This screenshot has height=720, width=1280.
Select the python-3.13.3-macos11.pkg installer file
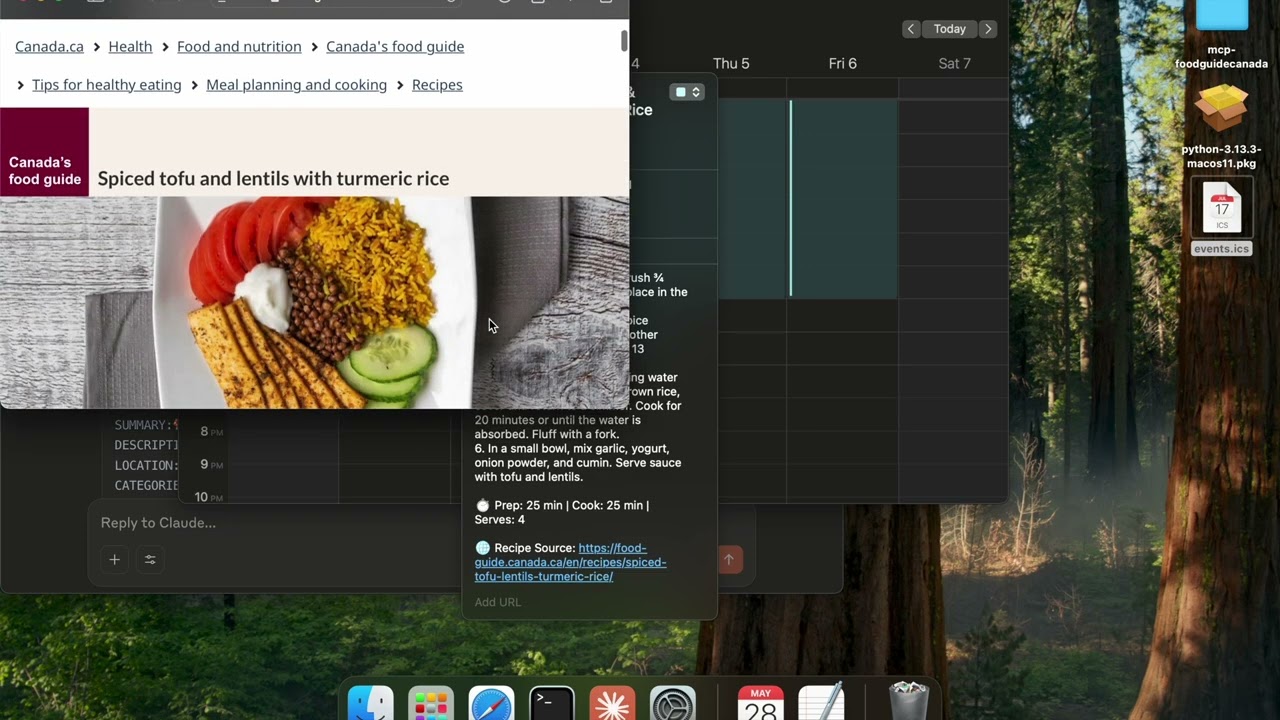pos(1221,126)
